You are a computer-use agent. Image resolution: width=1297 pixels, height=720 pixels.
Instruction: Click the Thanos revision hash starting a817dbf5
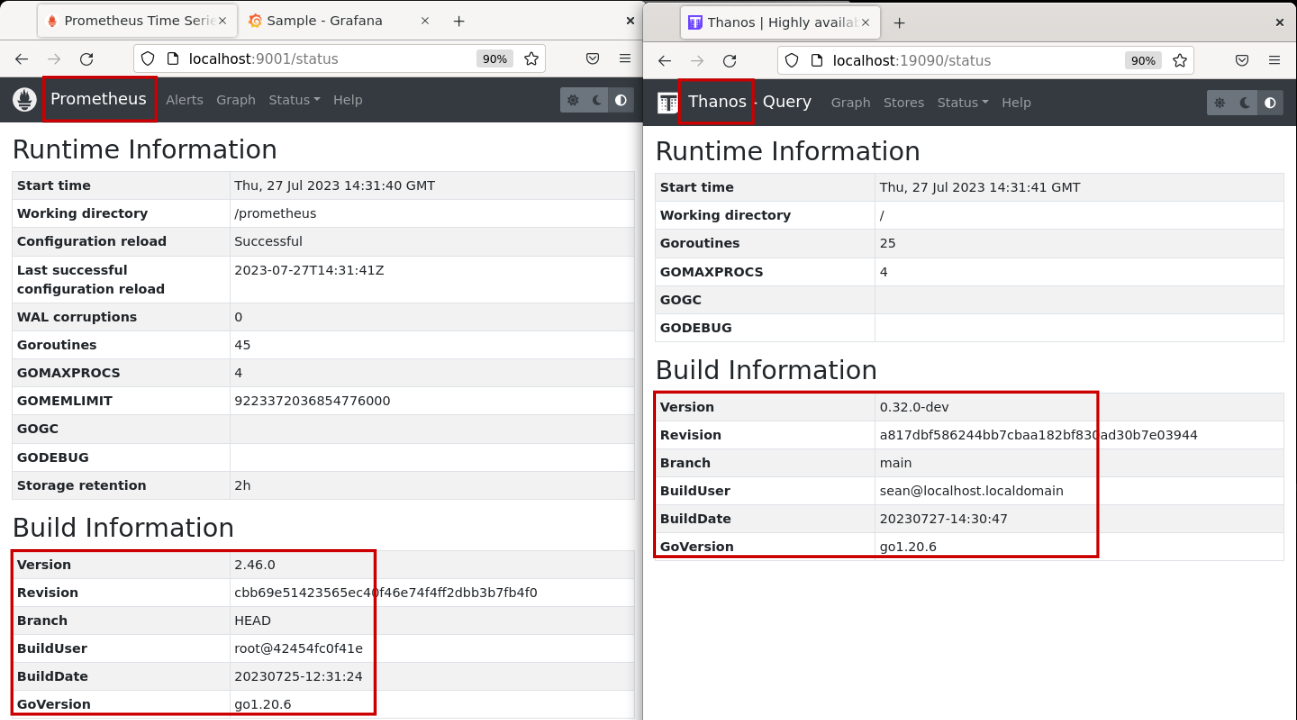pos(1038,436)
